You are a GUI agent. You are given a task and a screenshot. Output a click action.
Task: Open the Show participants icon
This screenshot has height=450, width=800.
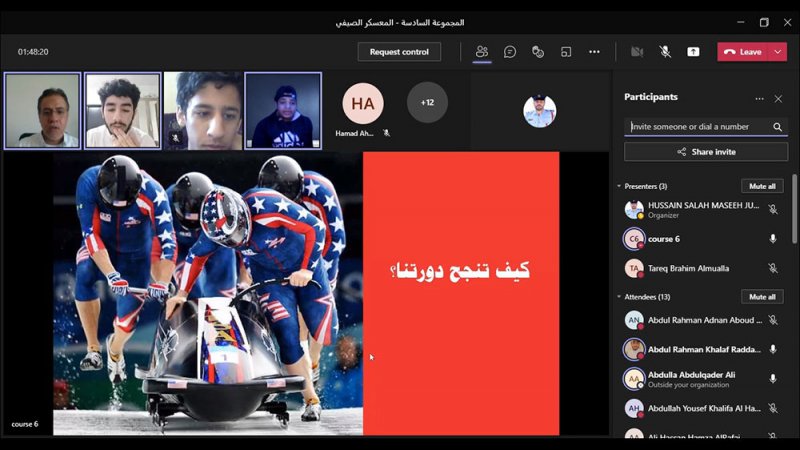click(482, 52)
